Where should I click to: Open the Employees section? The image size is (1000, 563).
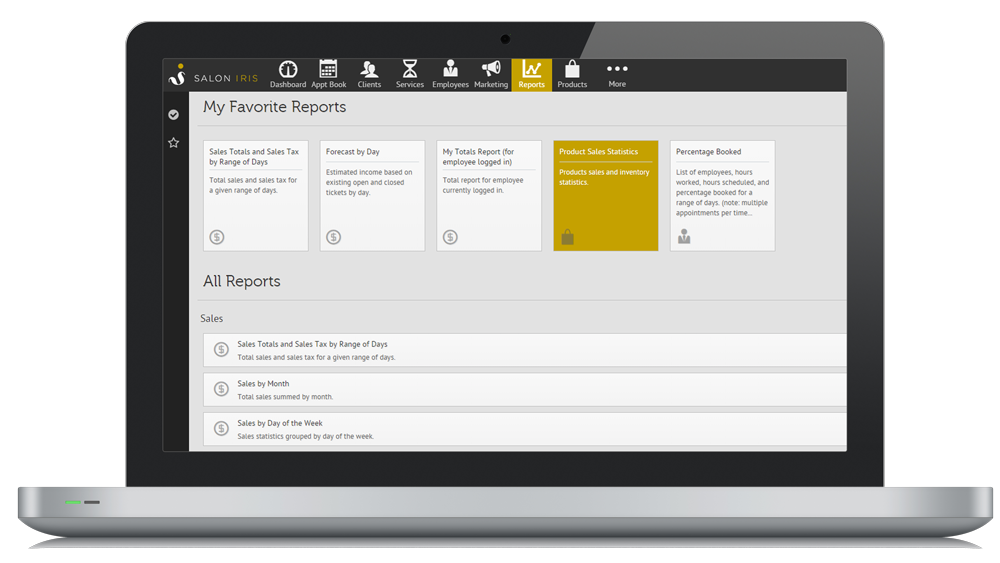coord(450,75)
